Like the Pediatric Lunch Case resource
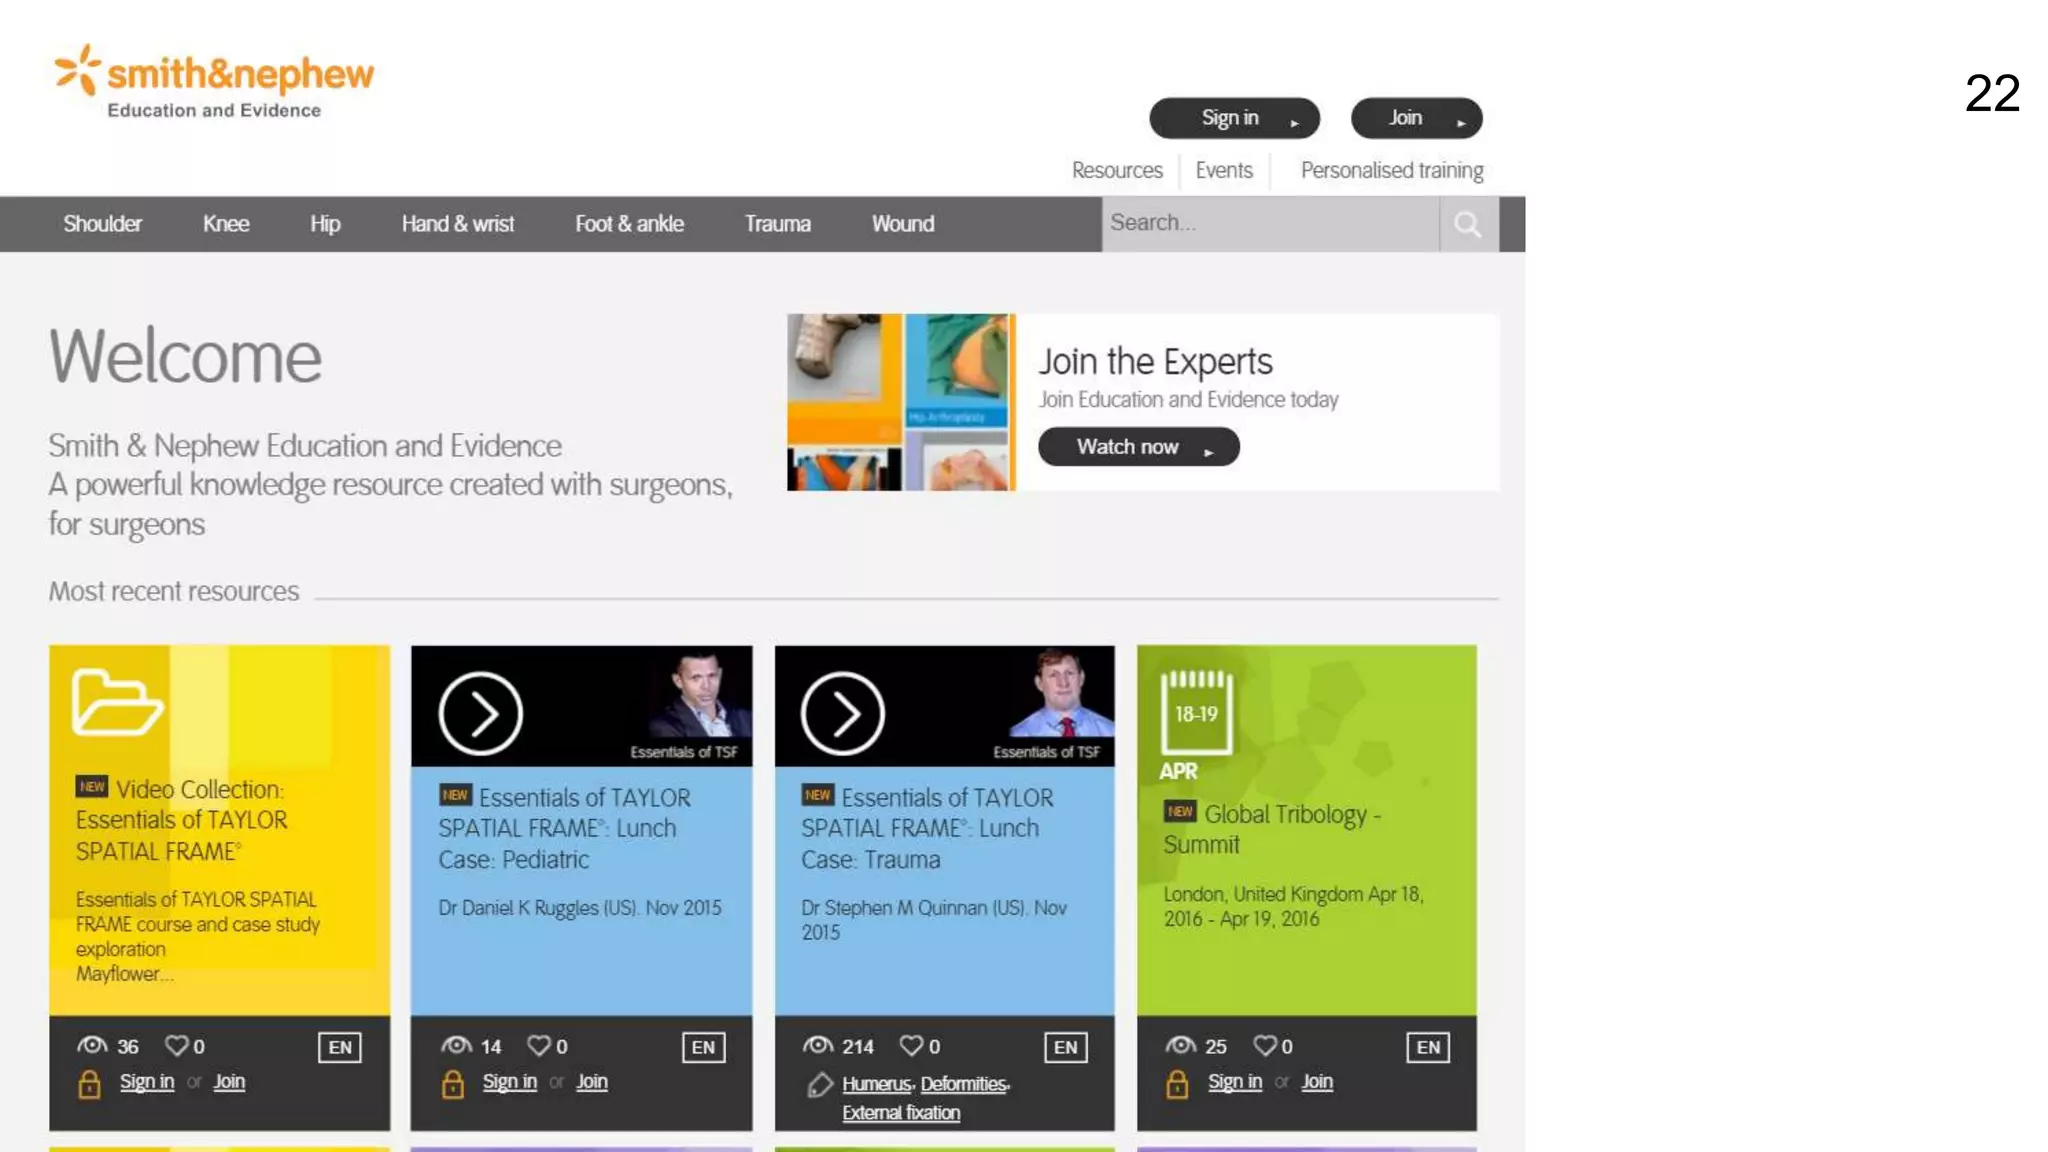Image resolution: width=2048 pixels, height=1152 pixels. [x=539, y=1045]
